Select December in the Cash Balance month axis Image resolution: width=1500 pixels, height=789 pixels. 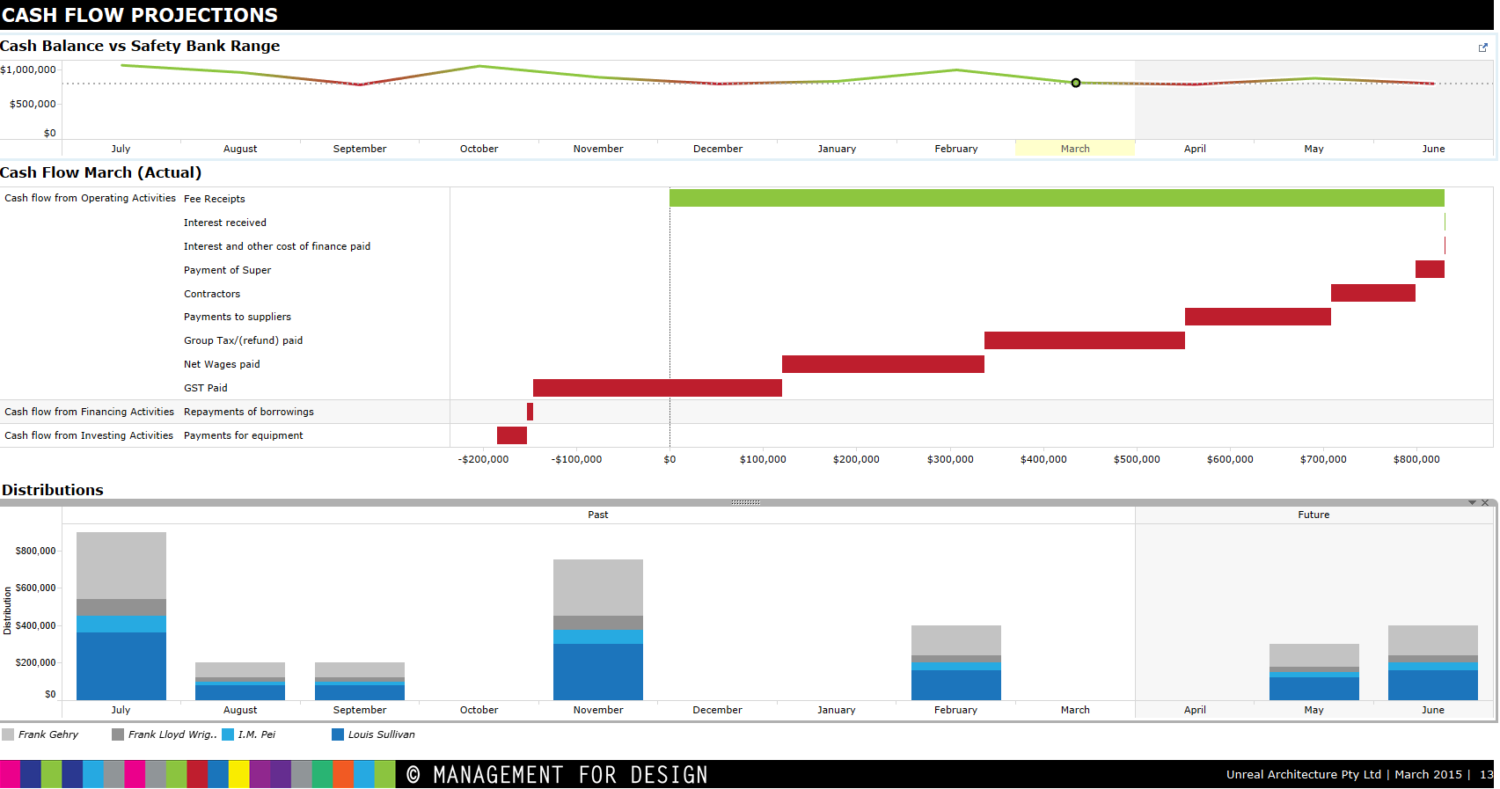pos(718,148)
